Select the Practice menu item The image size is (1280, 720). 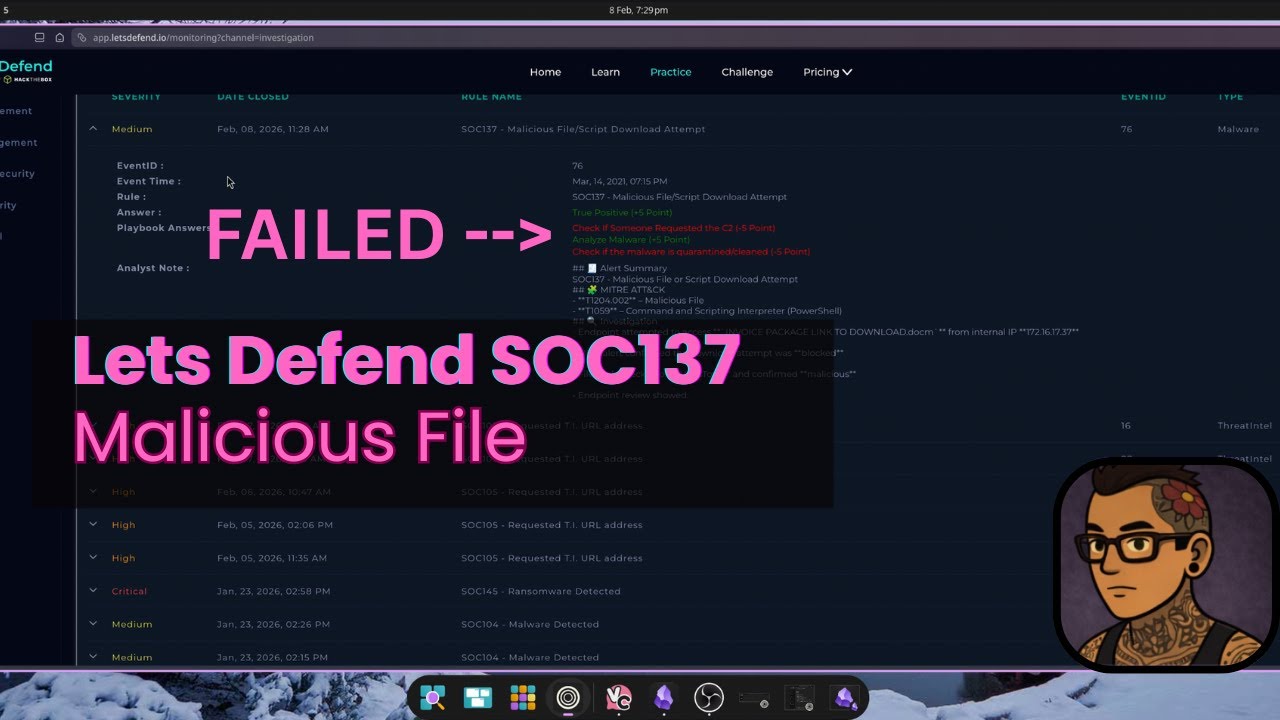[x=670, y=72]
